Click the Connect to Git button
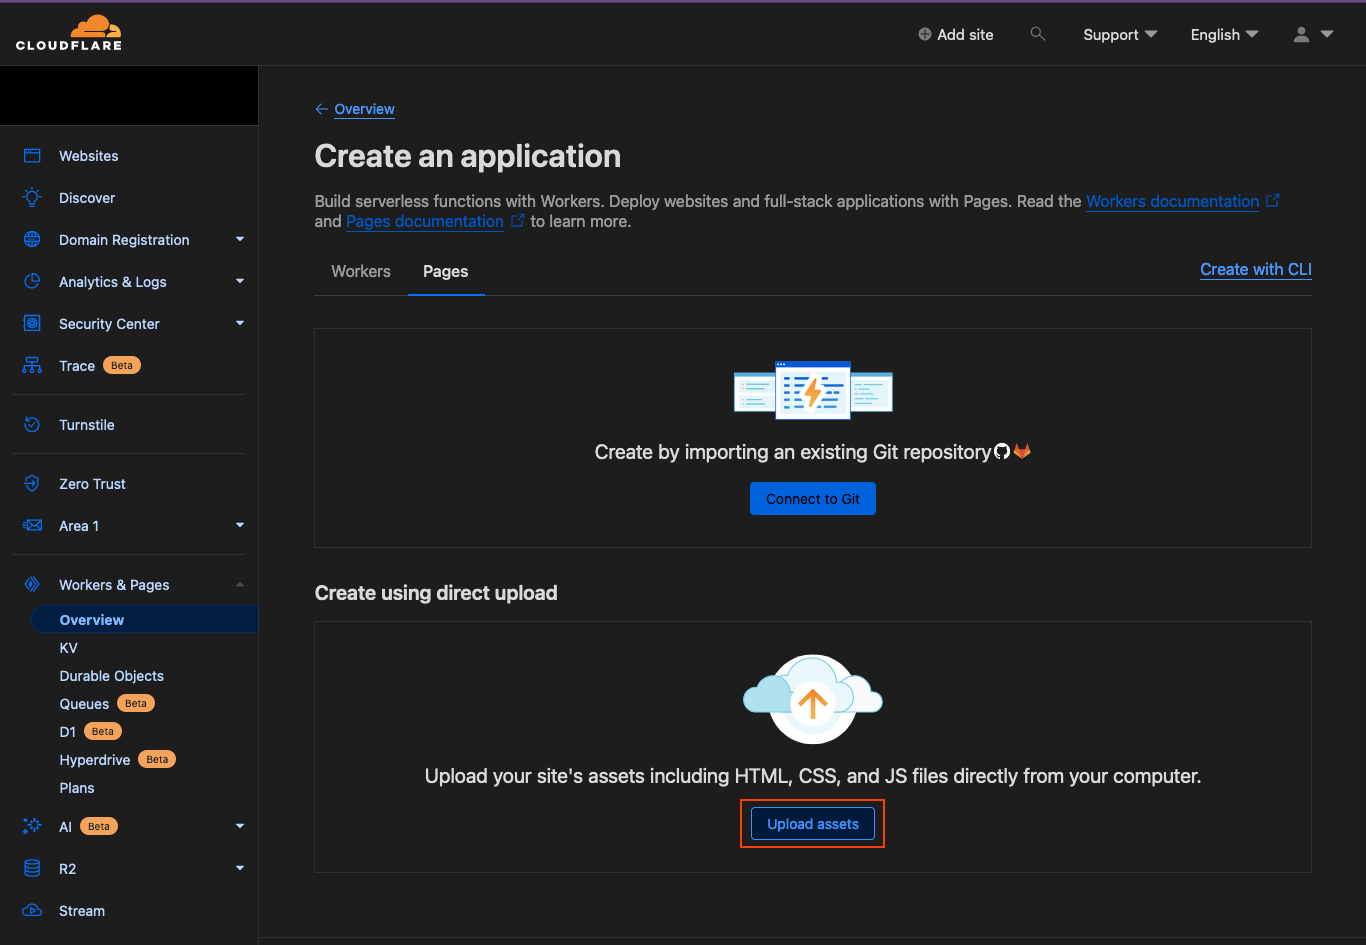 (x=813, y=499)
